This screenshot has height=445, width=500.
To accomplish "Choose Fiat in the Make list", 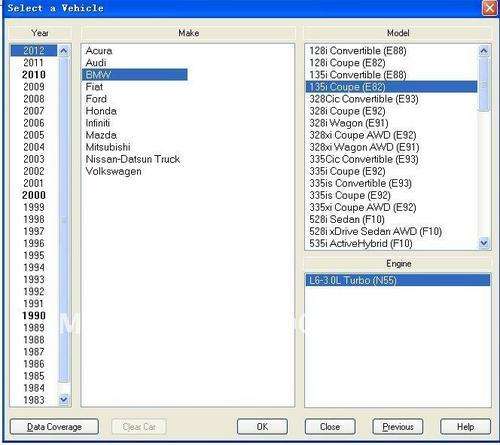I will [x=94, y=87].
